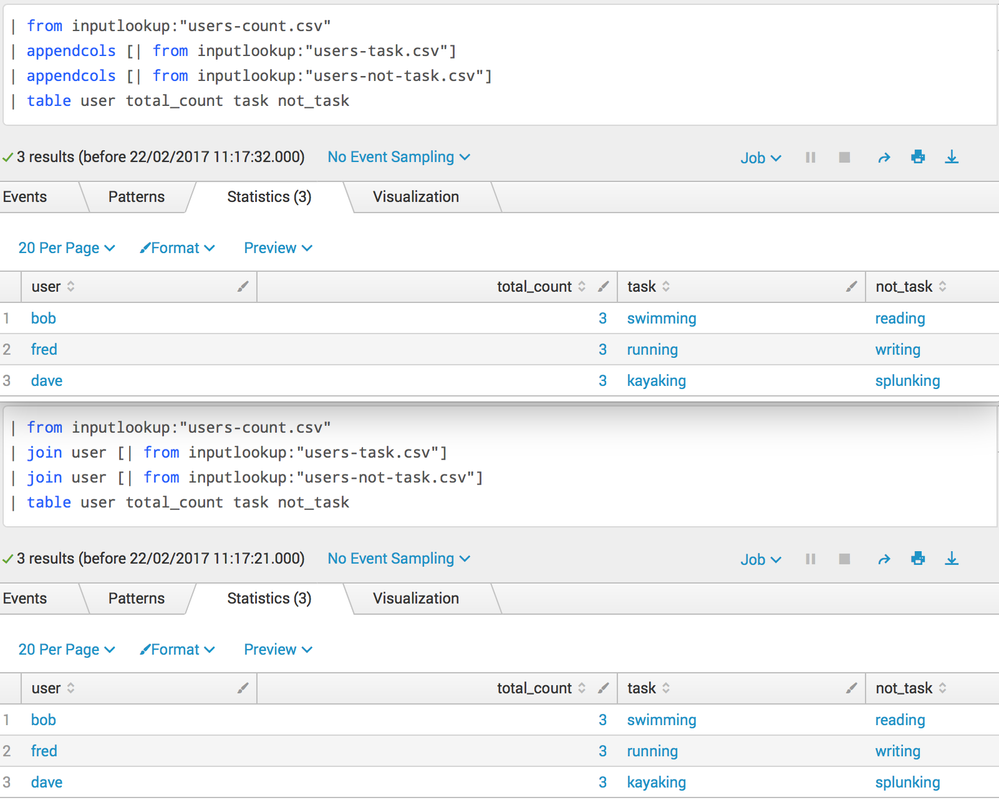Click the print icon for the join search
Image resolution: width=999 pixels, height=803 pixels.
click(x=918, y=560)
